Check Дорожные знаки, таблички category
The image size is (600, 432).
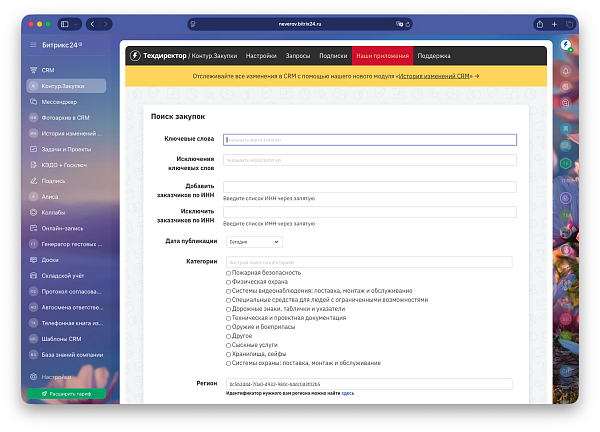point(228,309)
